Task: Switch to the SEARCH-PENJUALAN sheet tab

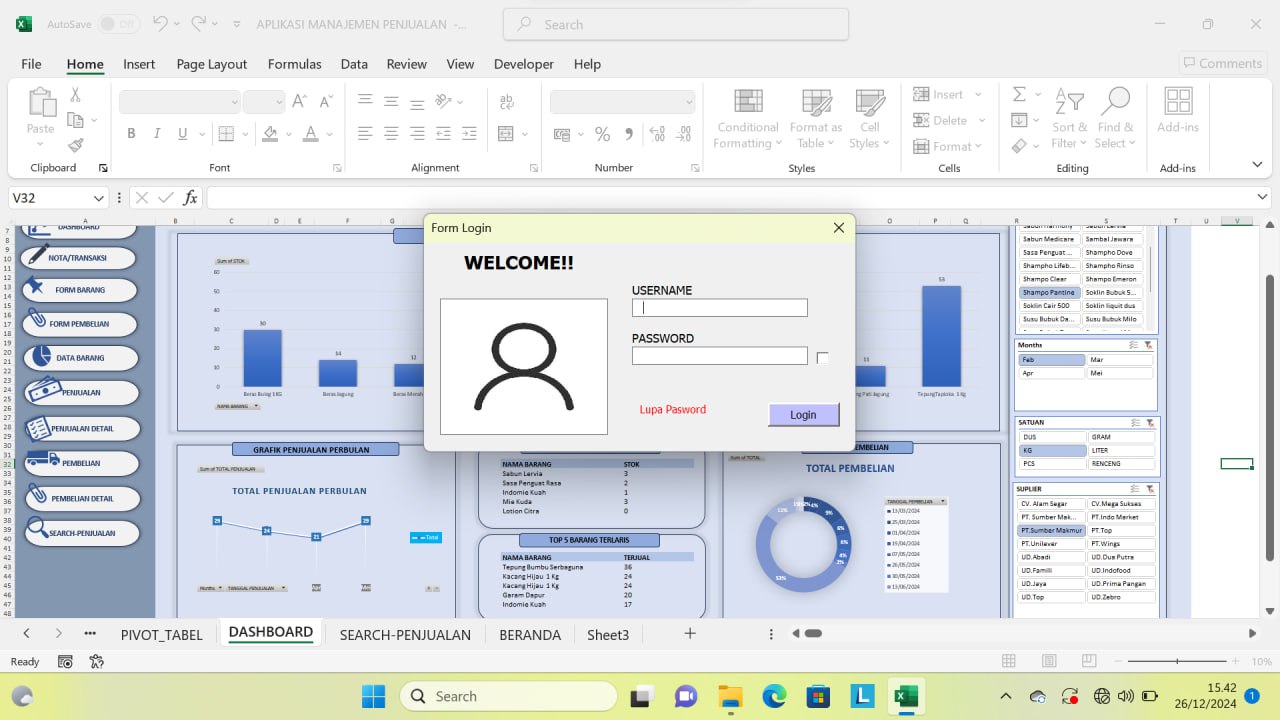Action: point(405,634)
